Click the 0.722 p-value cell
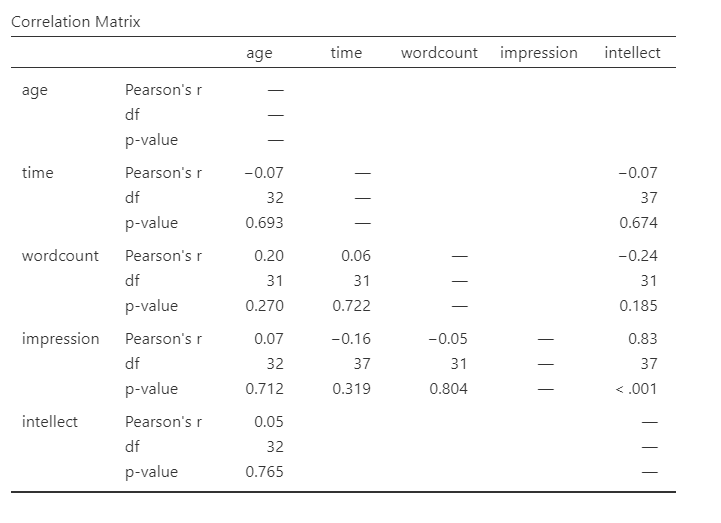 (351, 306)
